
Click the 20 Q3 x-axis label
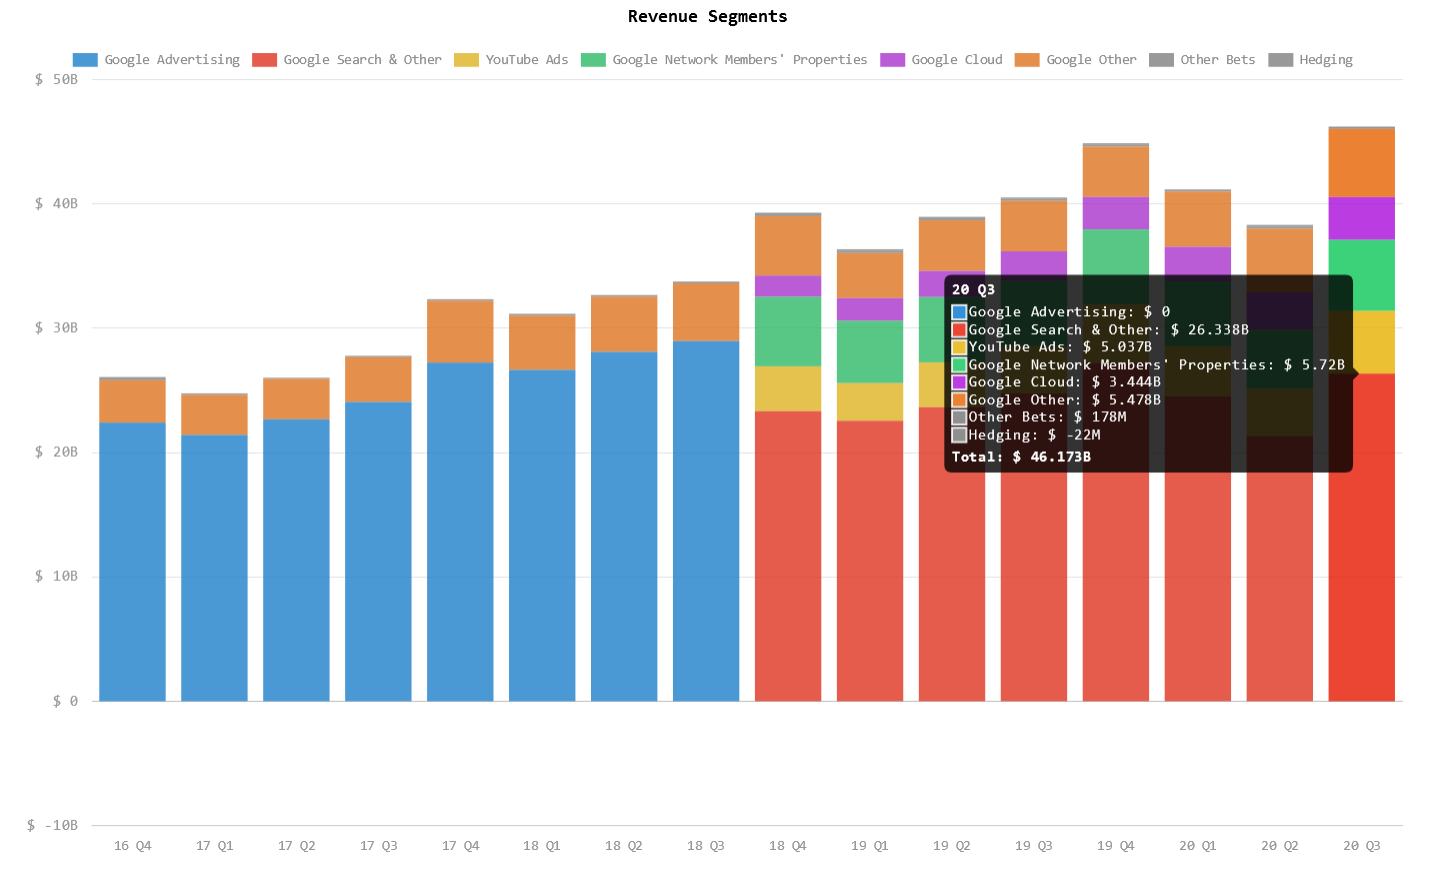click(1361, 846)
